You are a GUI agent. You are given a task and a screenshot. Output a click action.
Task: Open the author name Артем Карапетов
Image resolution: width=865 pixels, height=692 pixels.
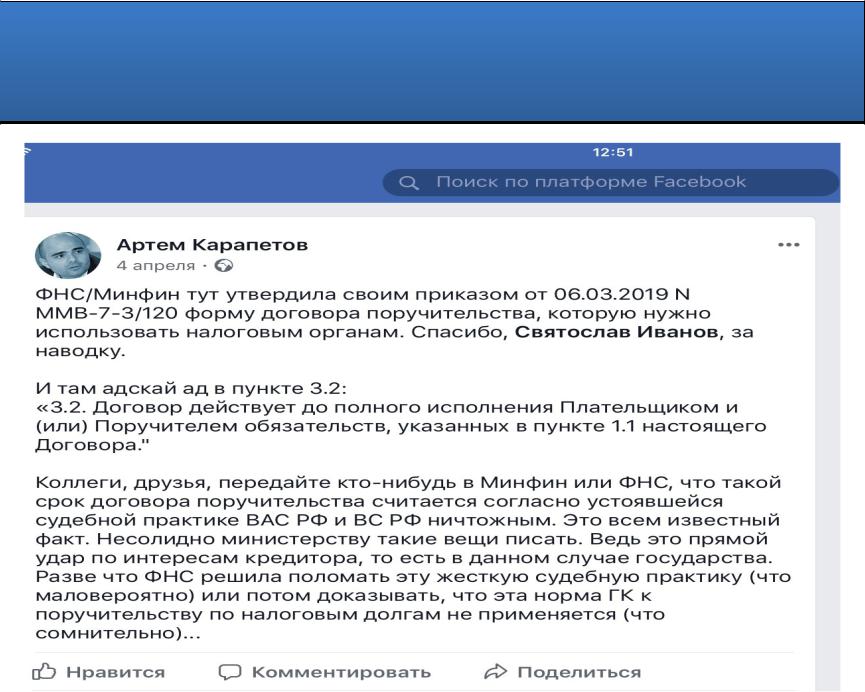tap(212, 244)
